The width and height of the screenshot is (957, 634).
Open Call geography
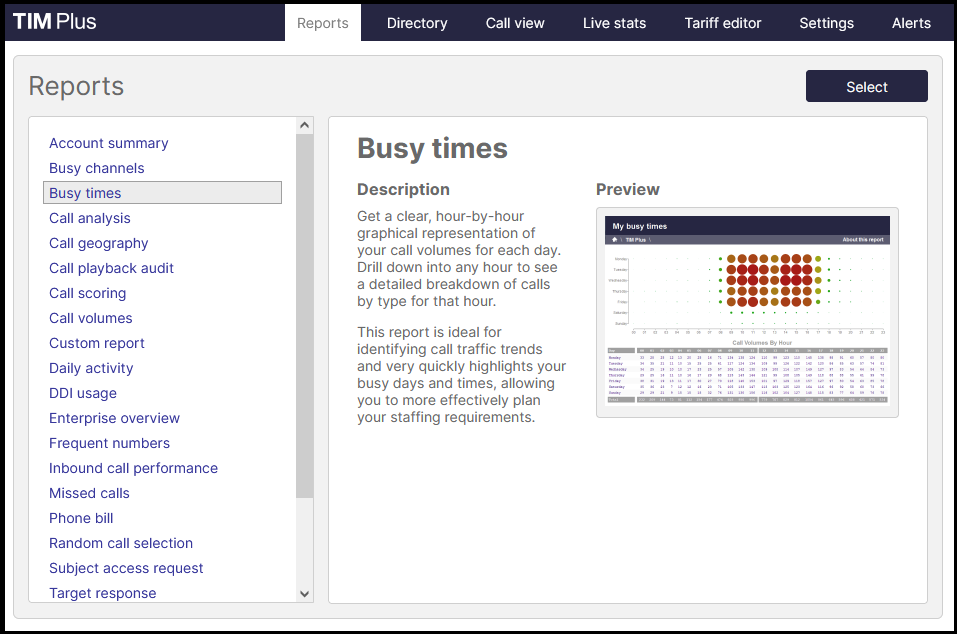point(98,243)
